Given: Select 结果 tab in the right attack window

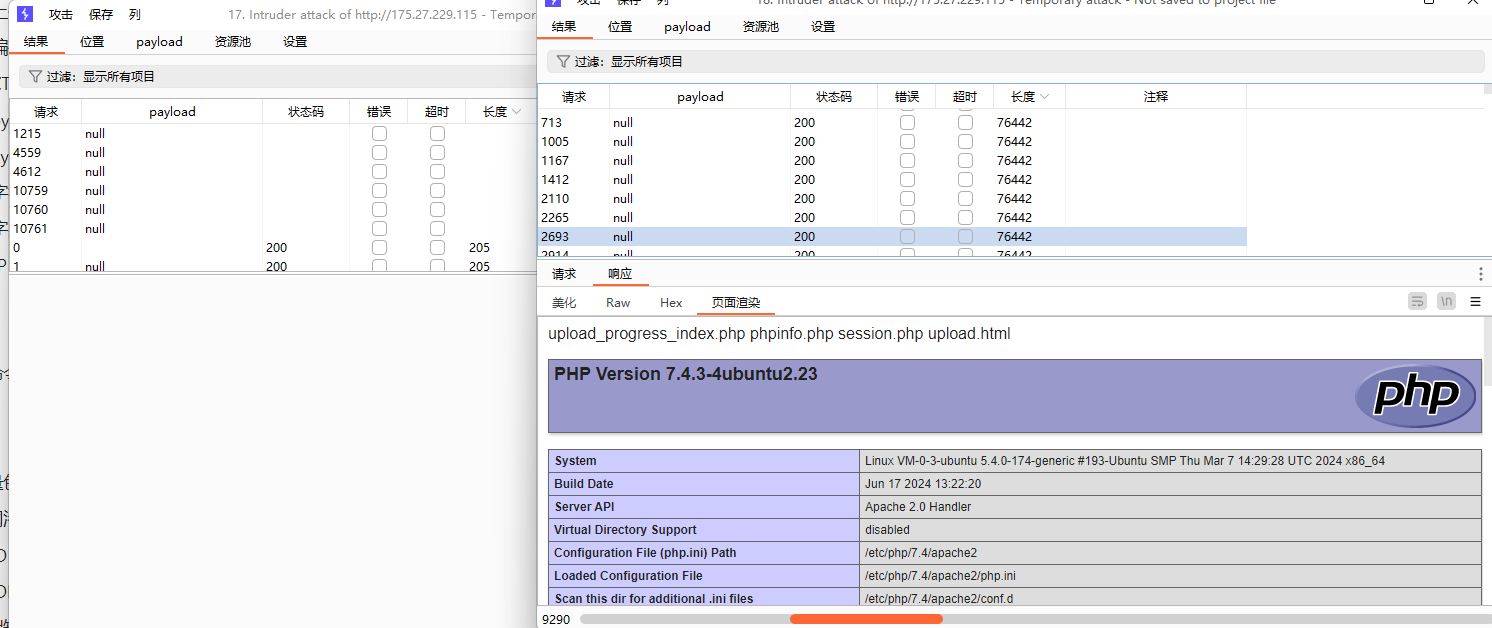Looking at the screenshot, I should [x=564, y=27].
